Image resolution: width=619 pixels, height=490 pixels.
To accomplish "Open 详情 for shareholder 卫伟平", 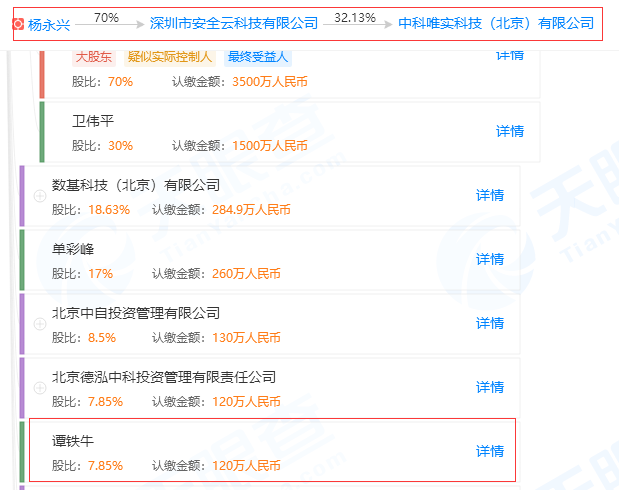I will [510, 131].
